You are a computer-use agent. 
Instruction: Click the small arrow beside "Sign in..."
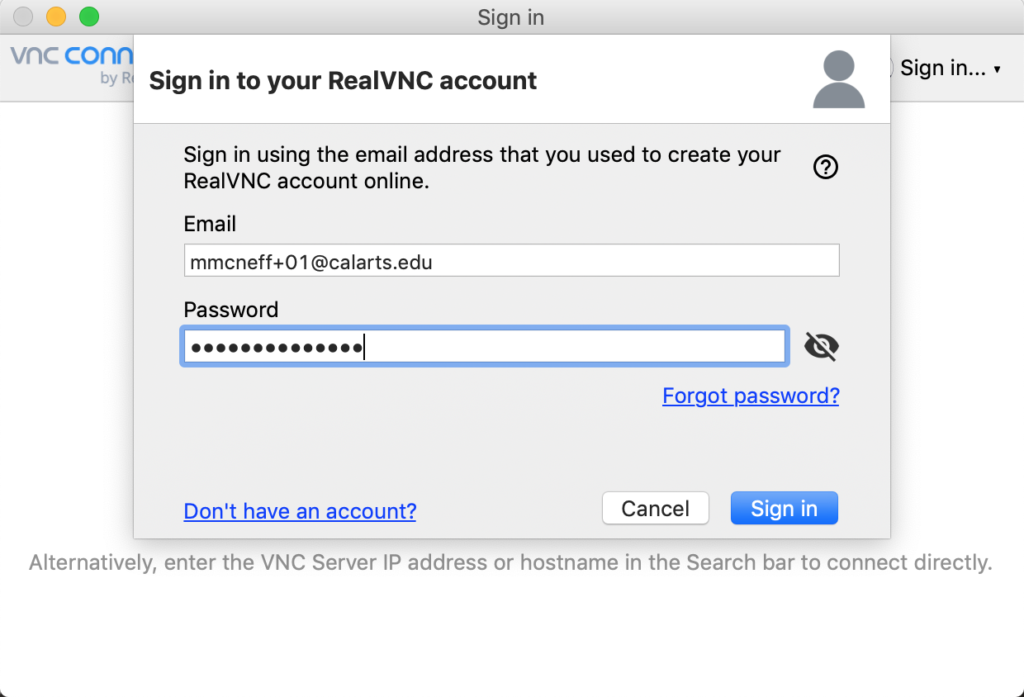coord(997,69)
